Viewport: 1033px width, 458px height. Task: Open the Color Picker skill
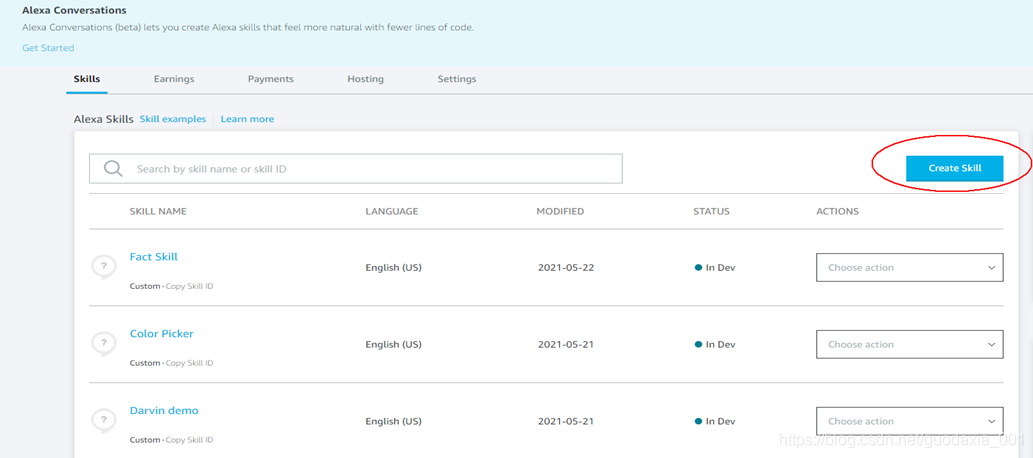pyautogui.click(x=161, y=333)
